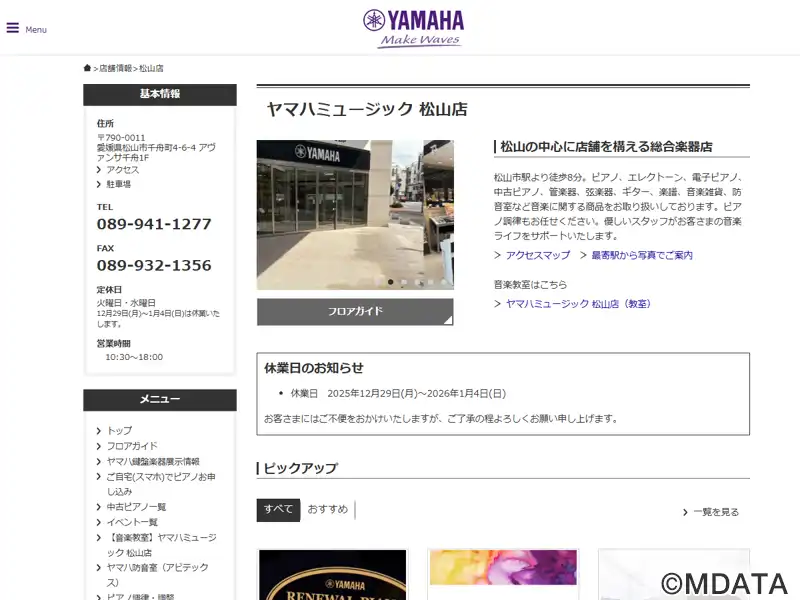Click the arrow icon beside アクセスマップ
This screenshot has width=800, height=600.
tap(498, 256)
